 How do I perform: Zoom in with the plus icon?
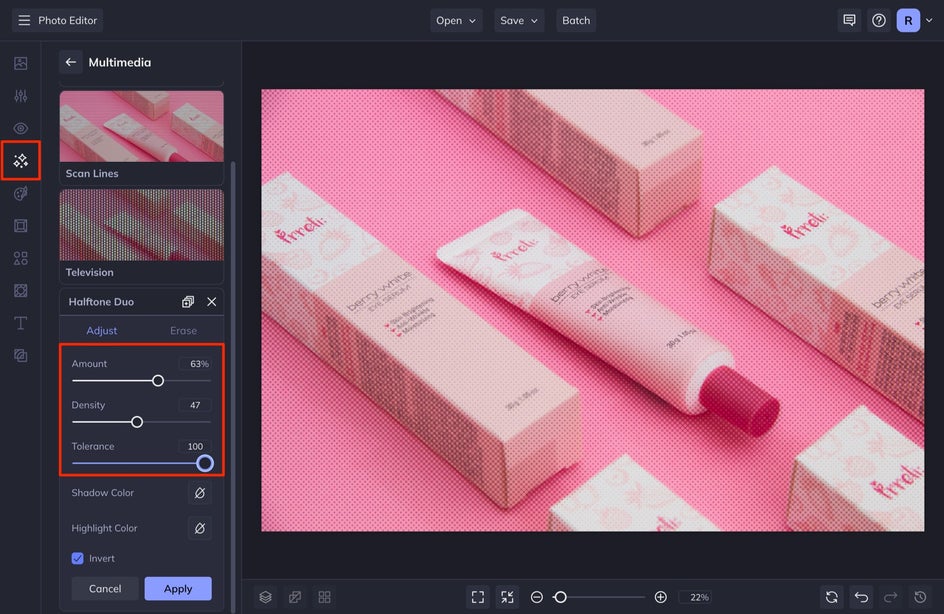click(660, 597)
